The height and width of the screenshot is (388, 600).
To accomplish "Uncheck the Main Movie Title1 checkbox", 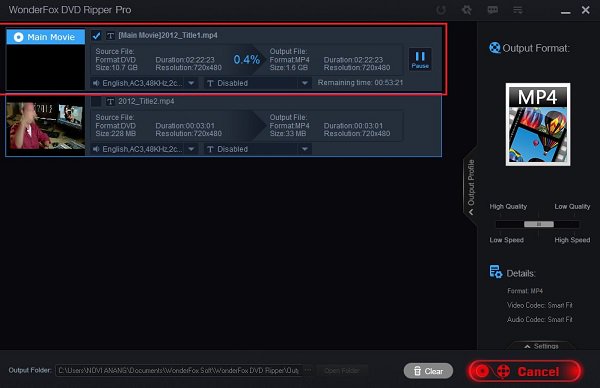I will 96,36.
